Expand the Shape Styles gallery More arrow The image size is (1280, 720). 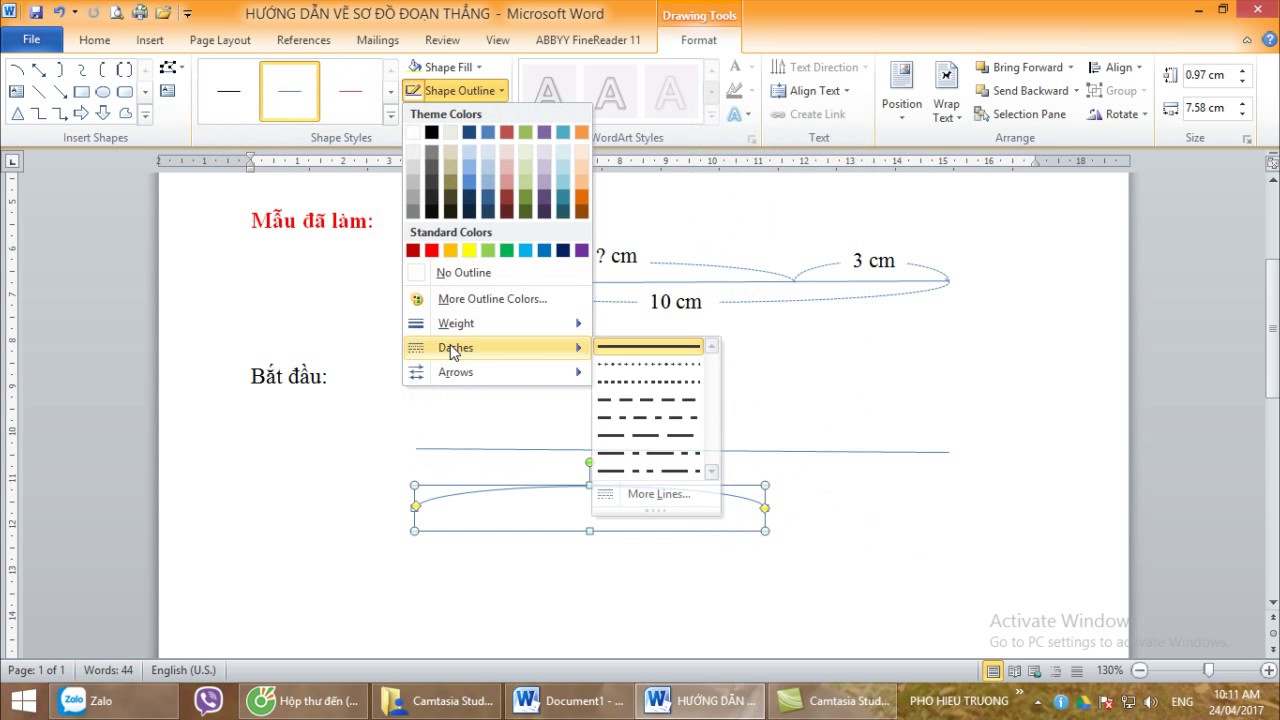tap(391, 116)
